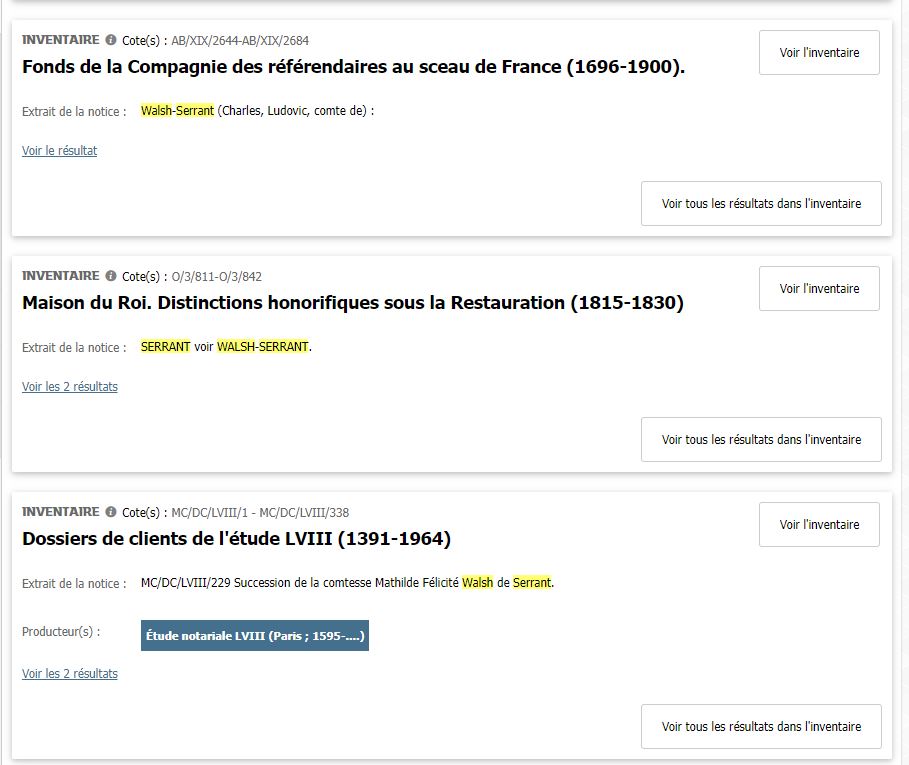This screenshot has width=909, height=765.
Task: Click 'Voir les 2 résultats' under Maison du Roi
Action: click(x=69, y=387)
